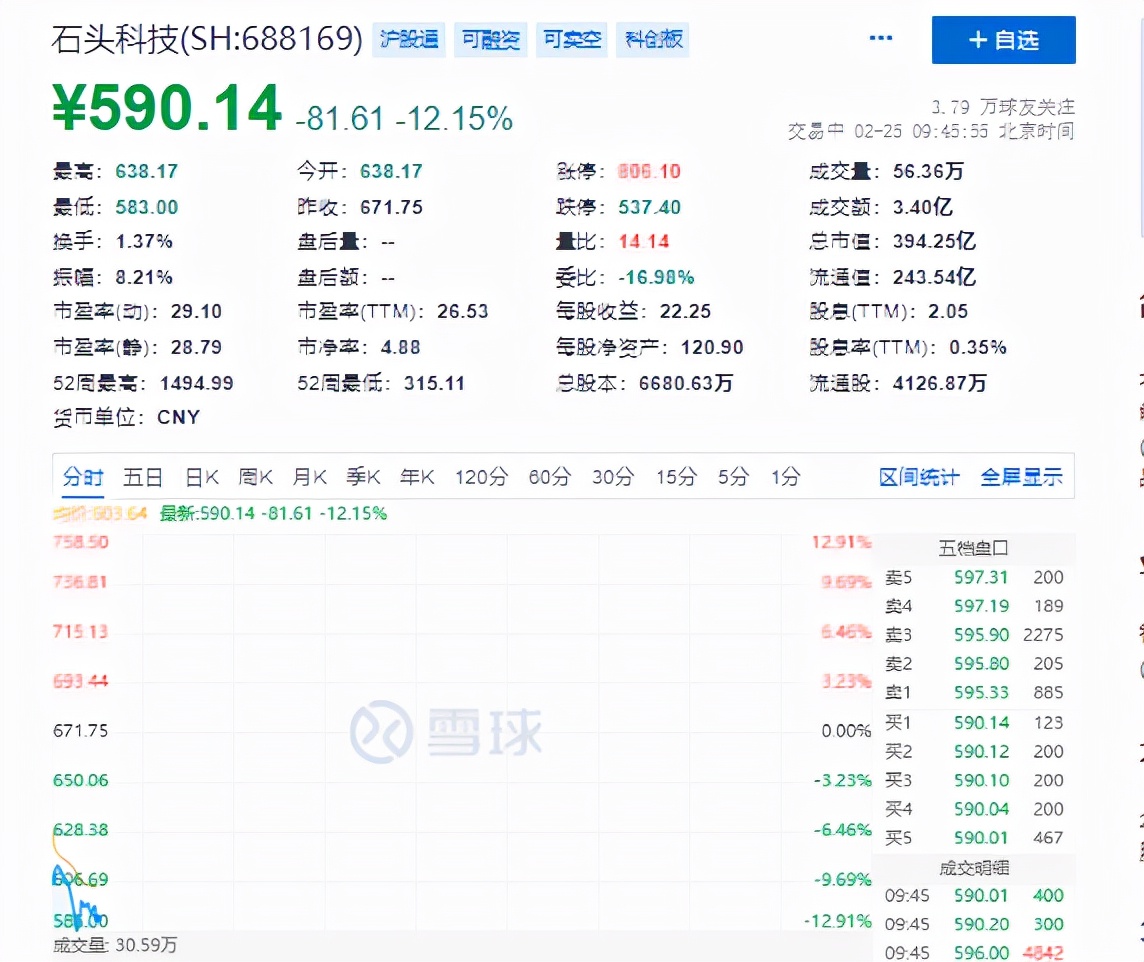The width and height of the screenshot is (1144, 962).
Task: Switch to the 年K chart tab
Action: tap(417, 477)
